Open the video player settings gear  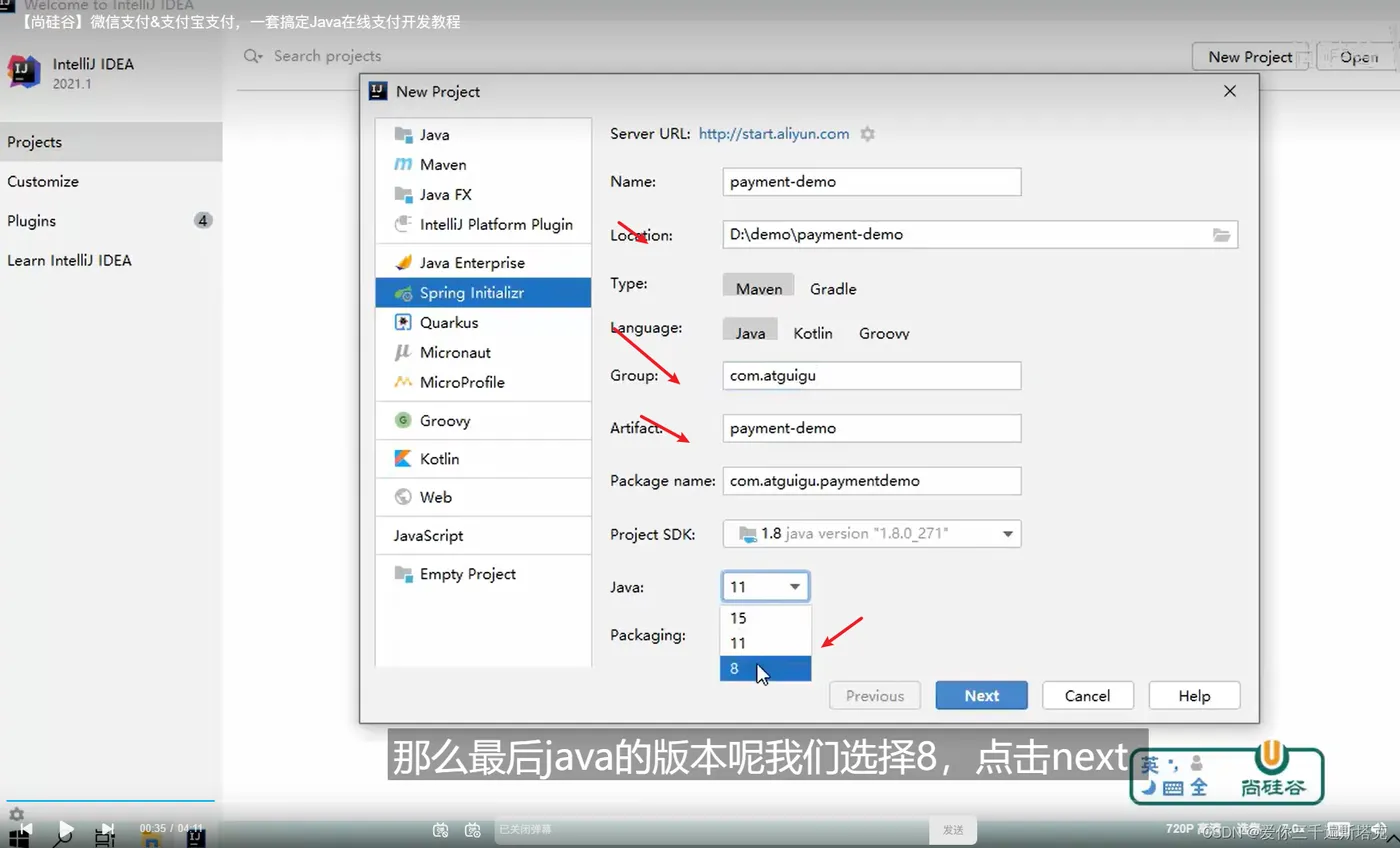(16, 815)
